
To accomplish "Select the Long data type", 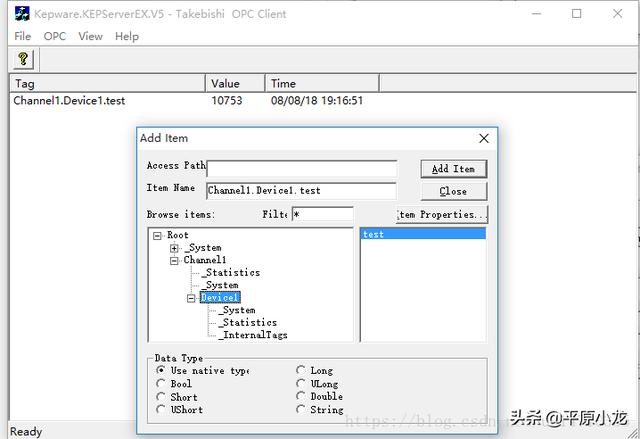I will pyautogui.click(x=301, y=370).
